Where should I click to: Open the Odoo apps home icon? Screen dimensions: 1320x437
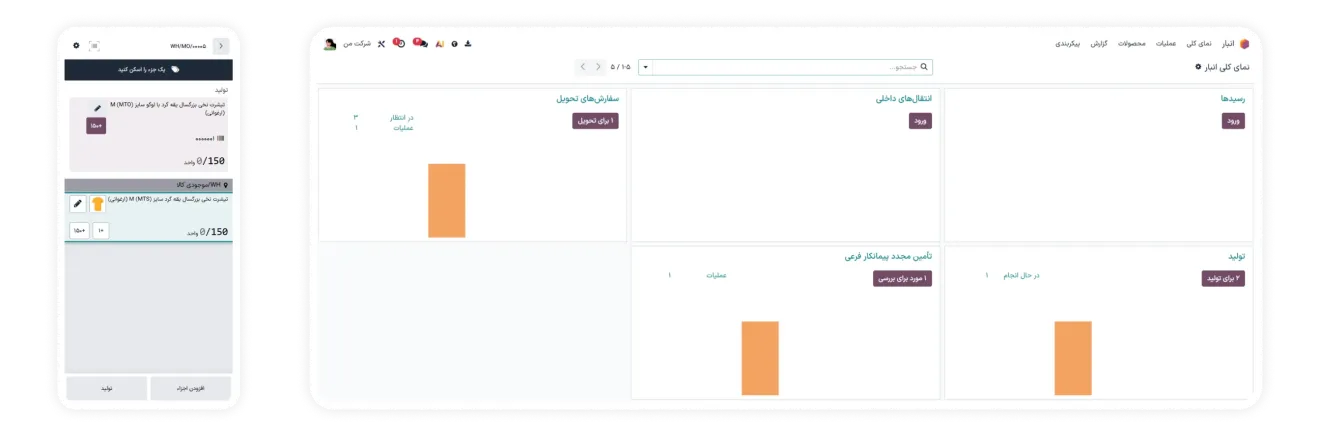click(x=1244, y=44)
